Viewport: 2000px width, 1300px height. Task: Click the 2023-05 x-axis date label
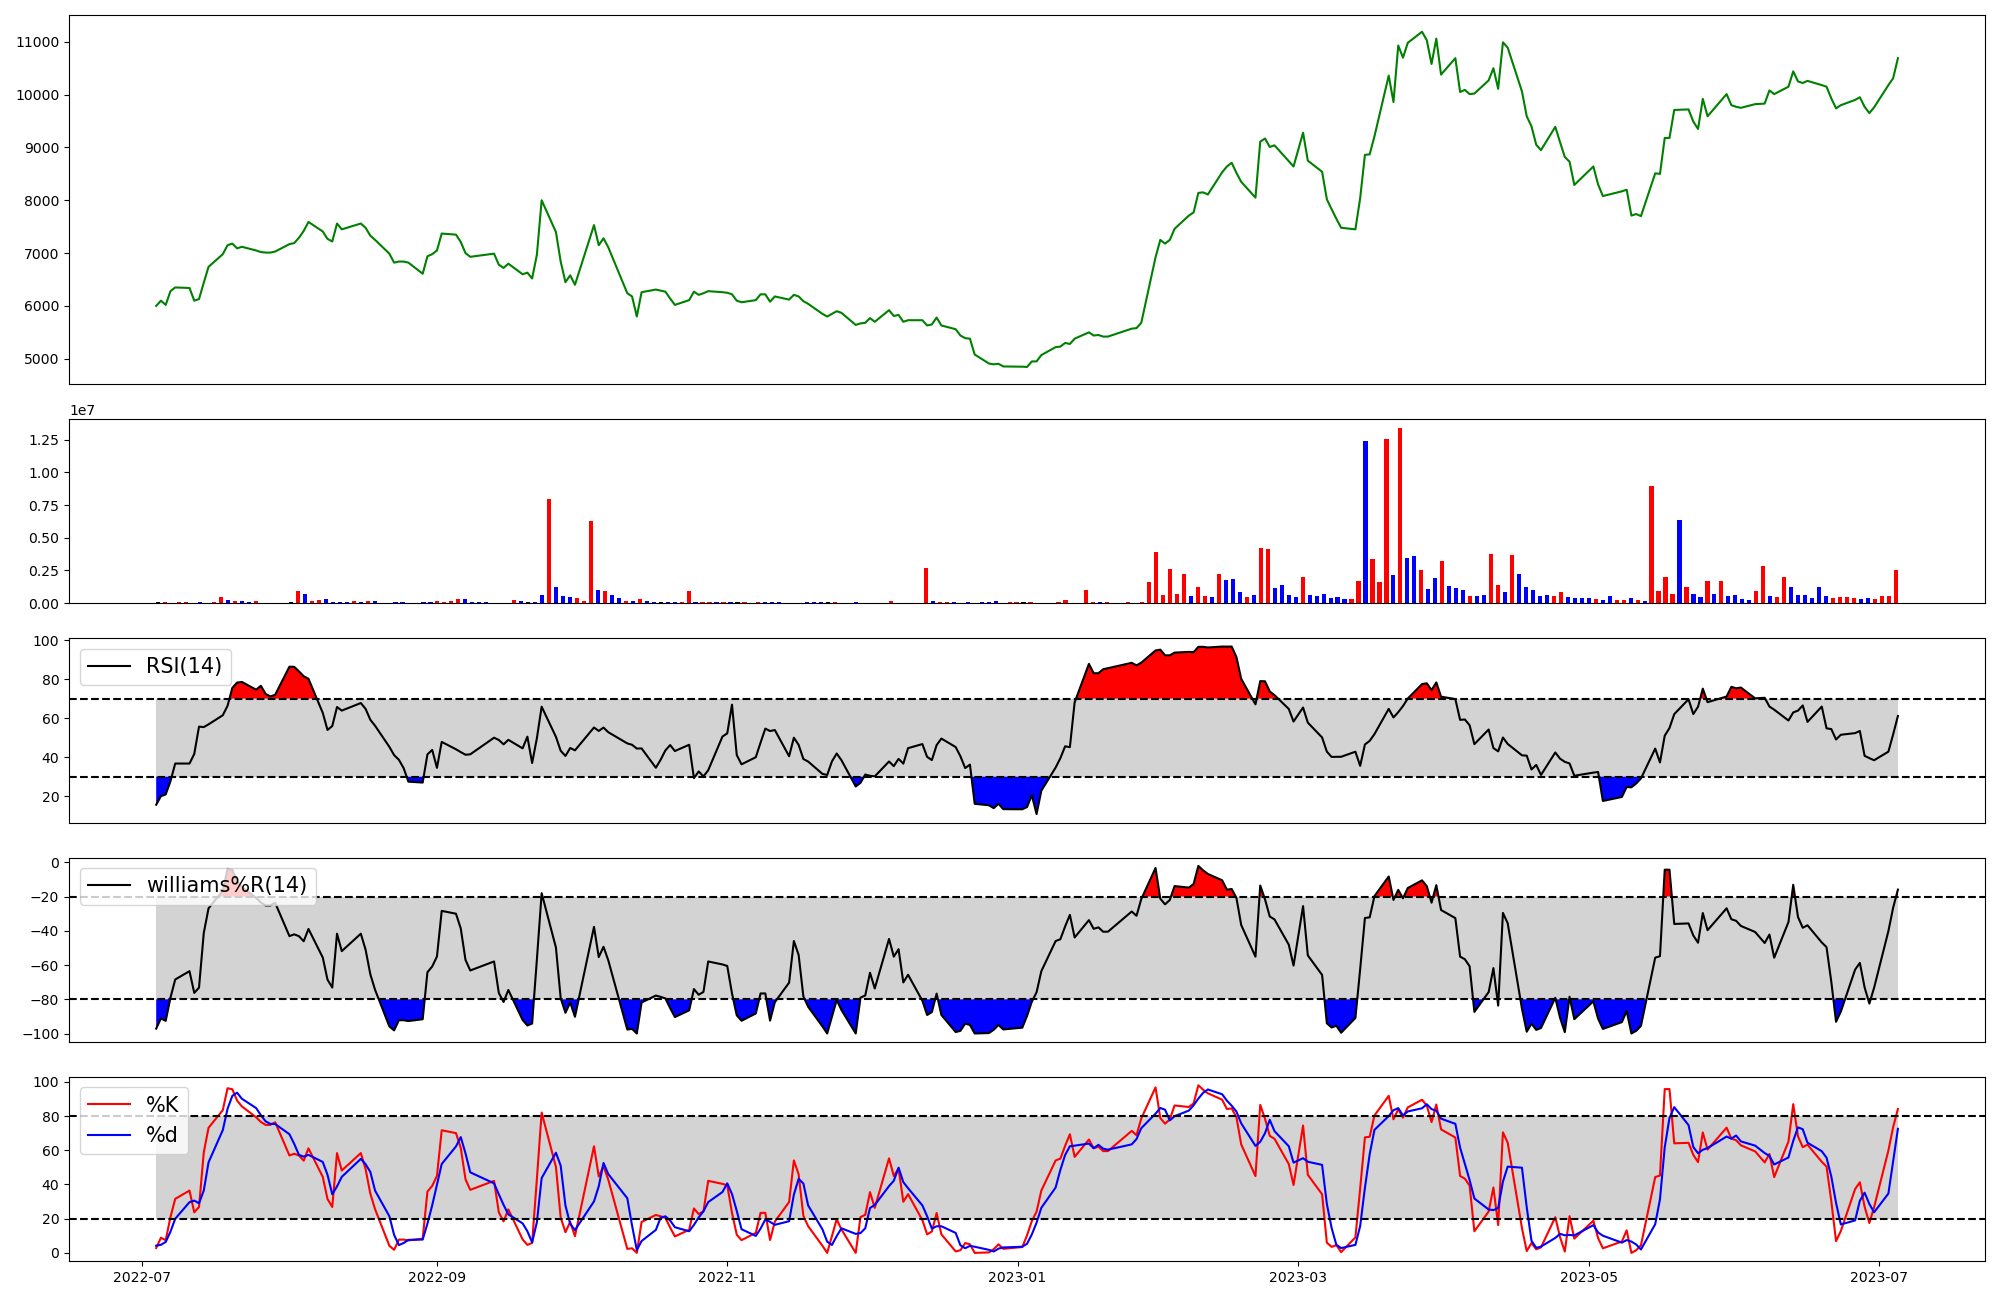(1588, 1277)
